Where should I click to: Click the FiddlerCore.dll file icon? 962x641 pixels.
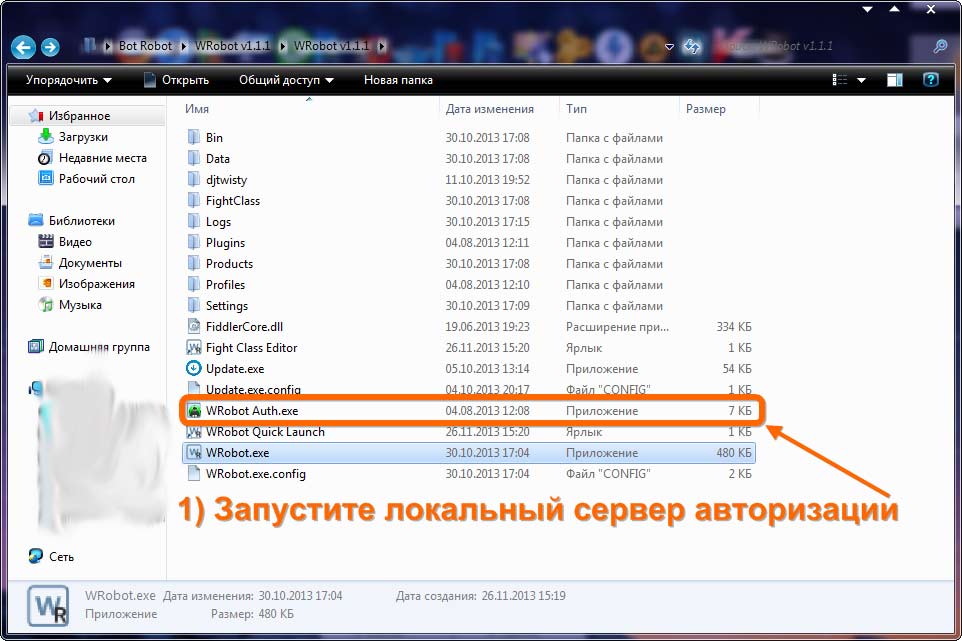click(x=194, y=326)
